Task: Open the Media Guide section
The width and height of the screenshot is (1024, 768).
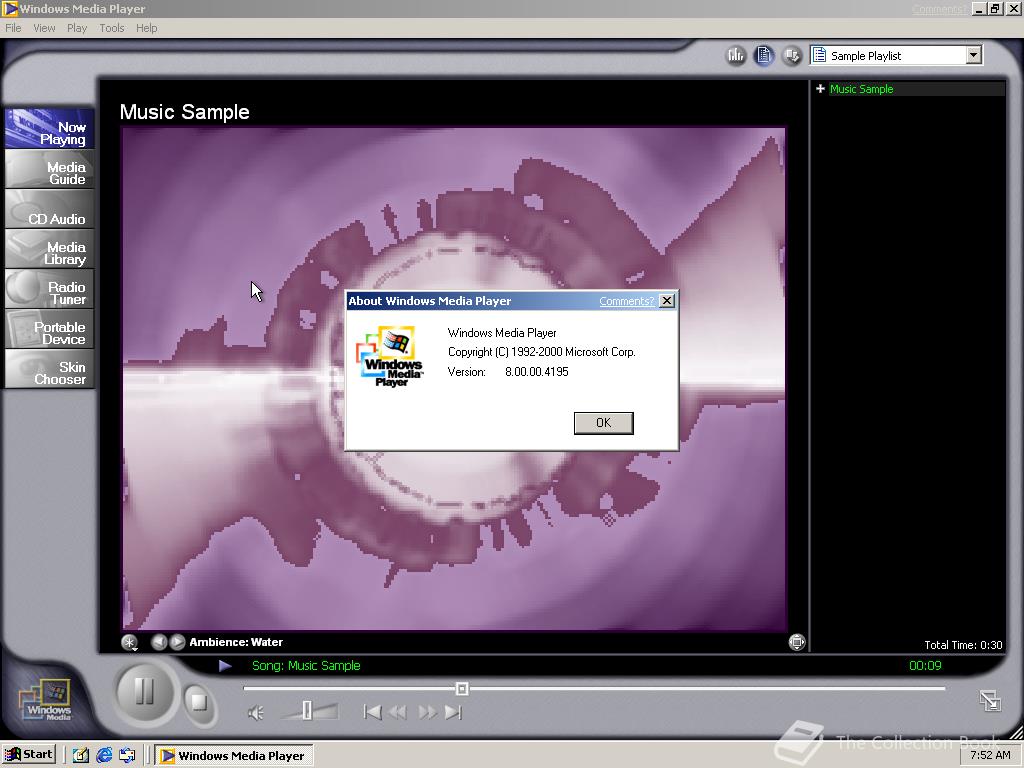Action: (50, 169)
